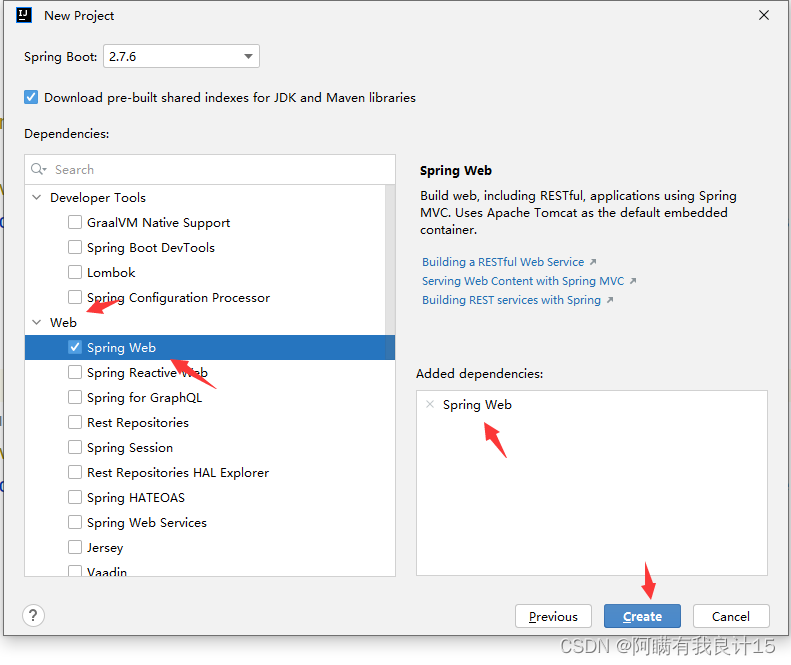Uncheck the Spring Web checkbox
The height and width of the screenshot is (665, 791).
click(75, 347)
